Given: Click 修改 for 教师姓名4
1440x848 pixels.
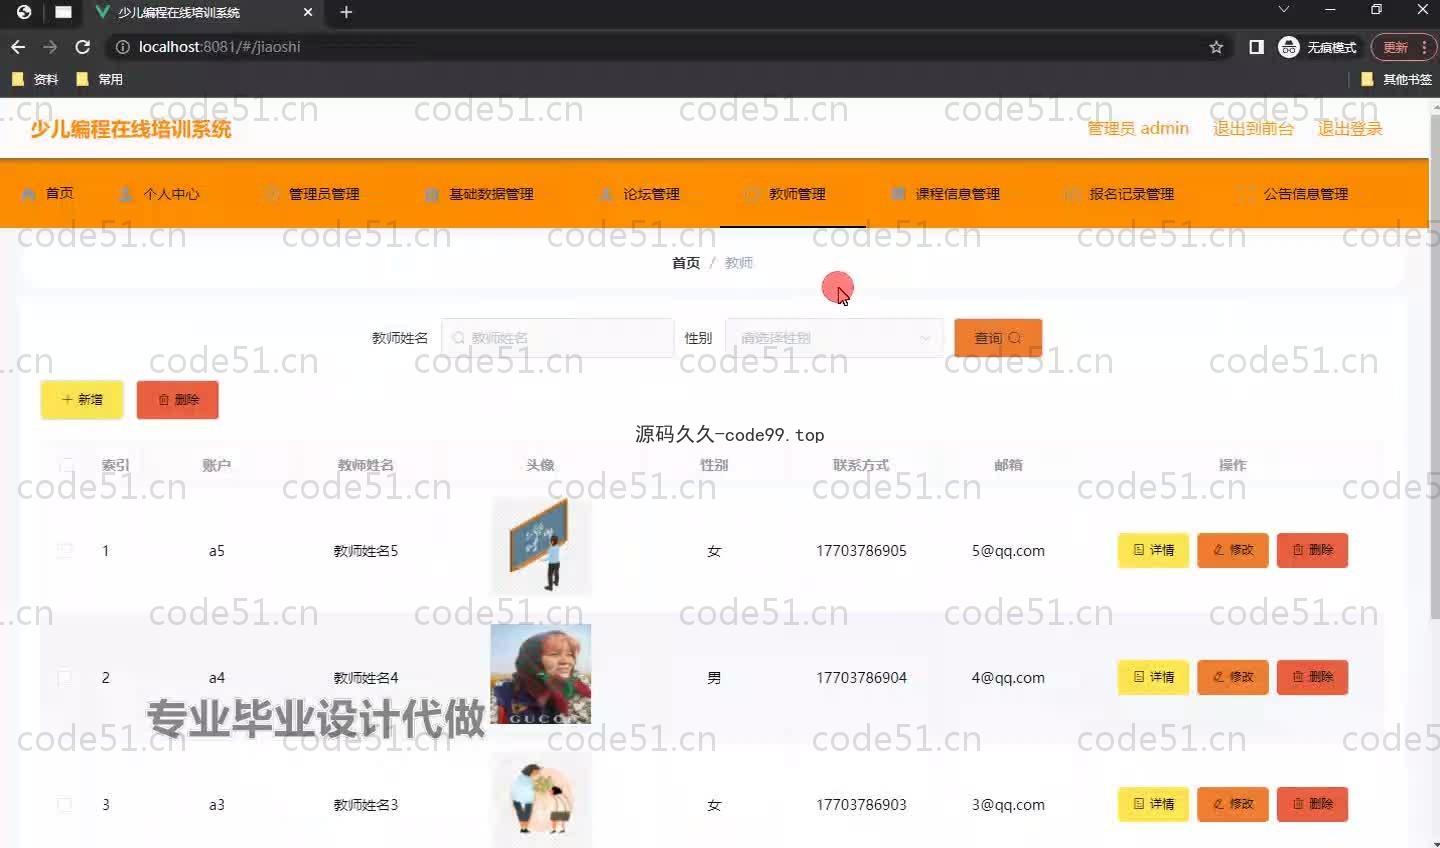Looking at the screenshot, I should (x=1233, y=677).
